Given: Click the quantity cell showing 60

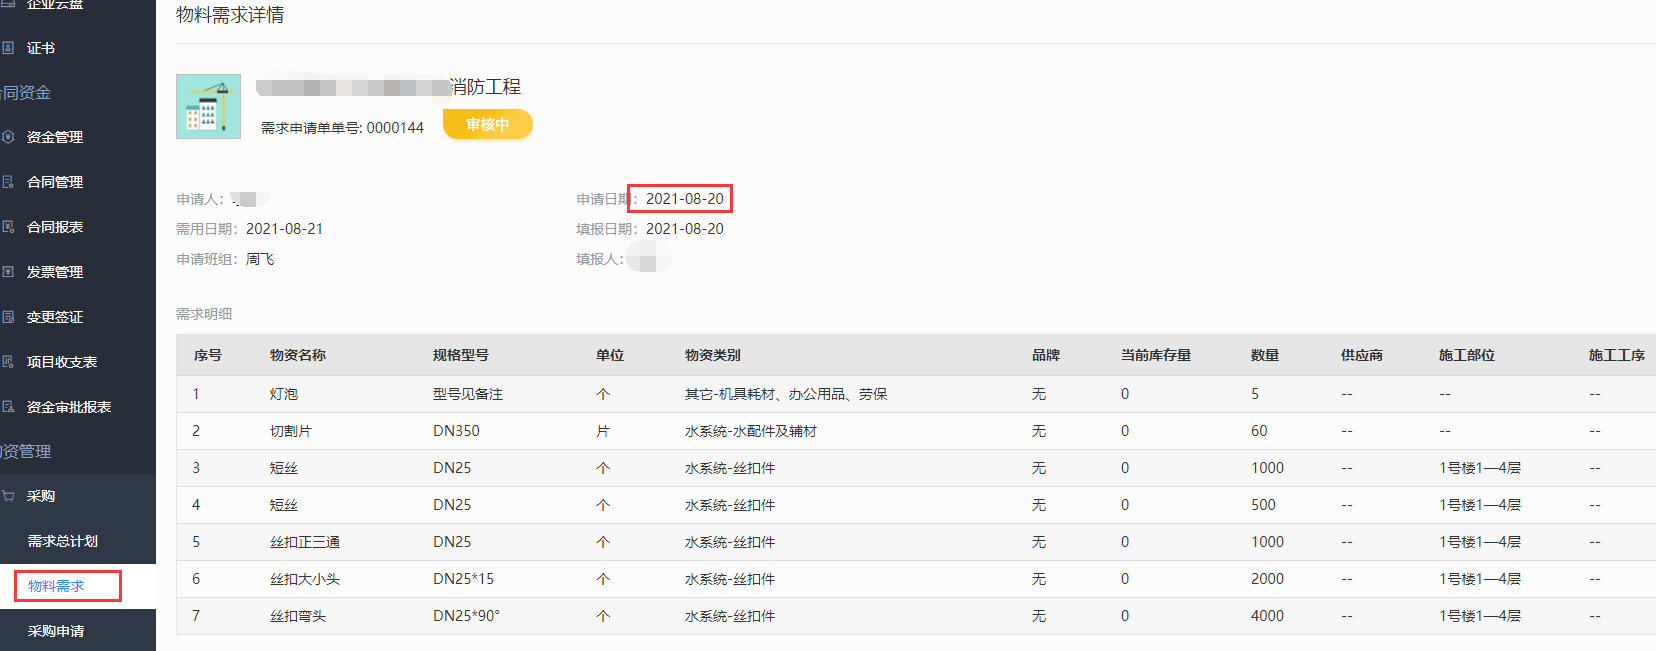Looking at the screenshot, I should coord(1259,431).
